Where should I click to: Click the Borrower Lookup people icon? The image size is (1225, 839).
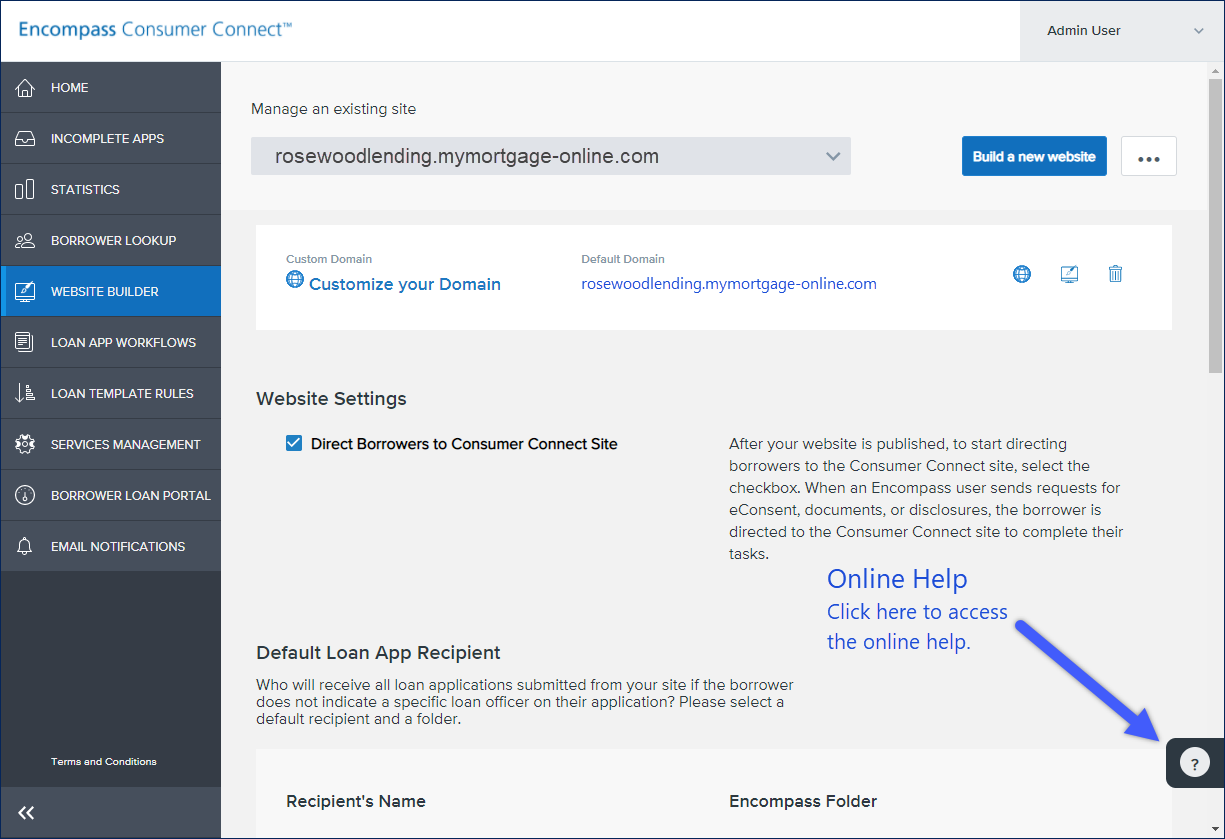coord(25,241)
